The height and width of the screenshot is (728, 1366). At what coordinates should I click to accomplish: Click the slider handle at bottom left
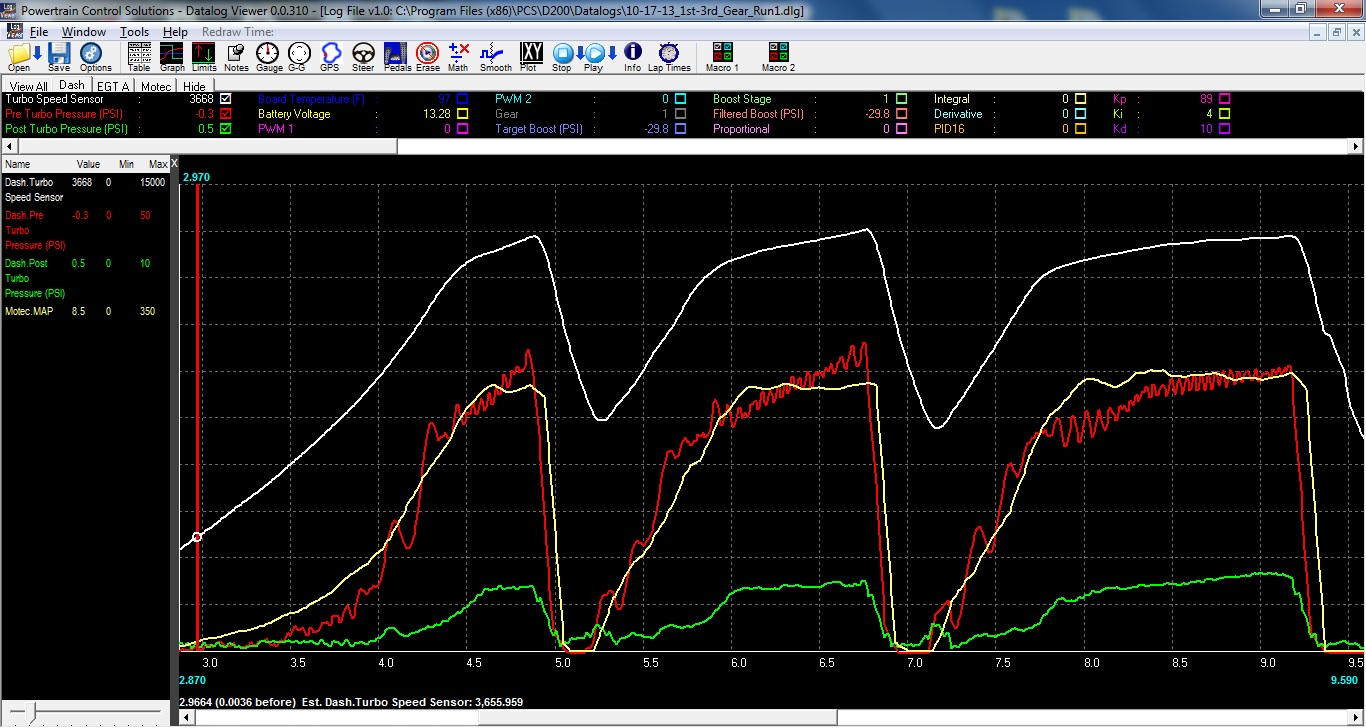32,711
